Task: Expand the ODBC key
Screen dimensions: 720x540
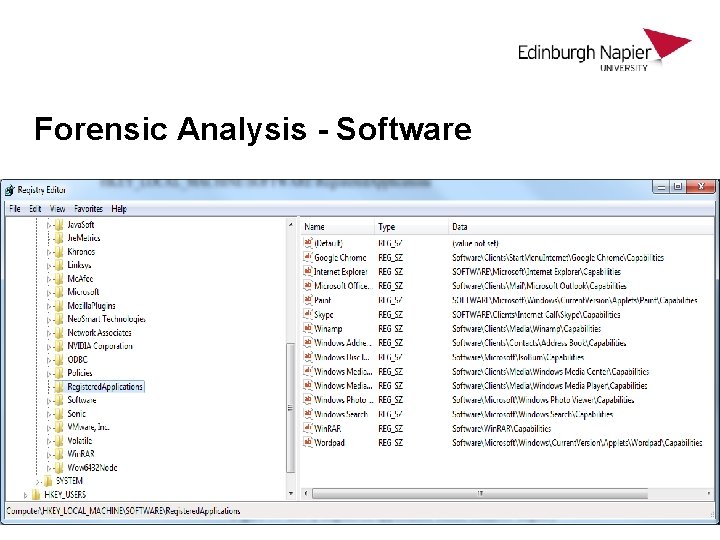Action: [x=49, y=360]
